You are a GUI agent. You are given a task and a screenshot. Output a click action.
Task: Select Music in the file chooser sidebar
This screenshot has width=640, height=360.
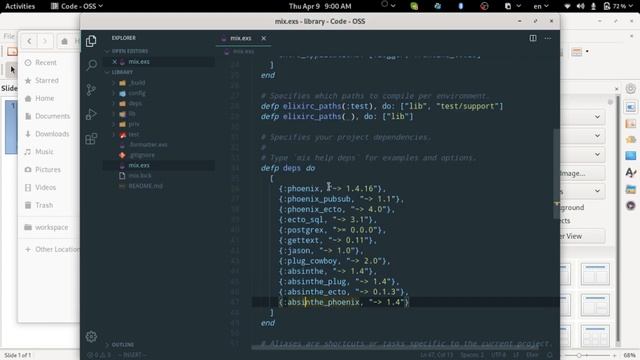pyautogui.click(x=44, y=152)
